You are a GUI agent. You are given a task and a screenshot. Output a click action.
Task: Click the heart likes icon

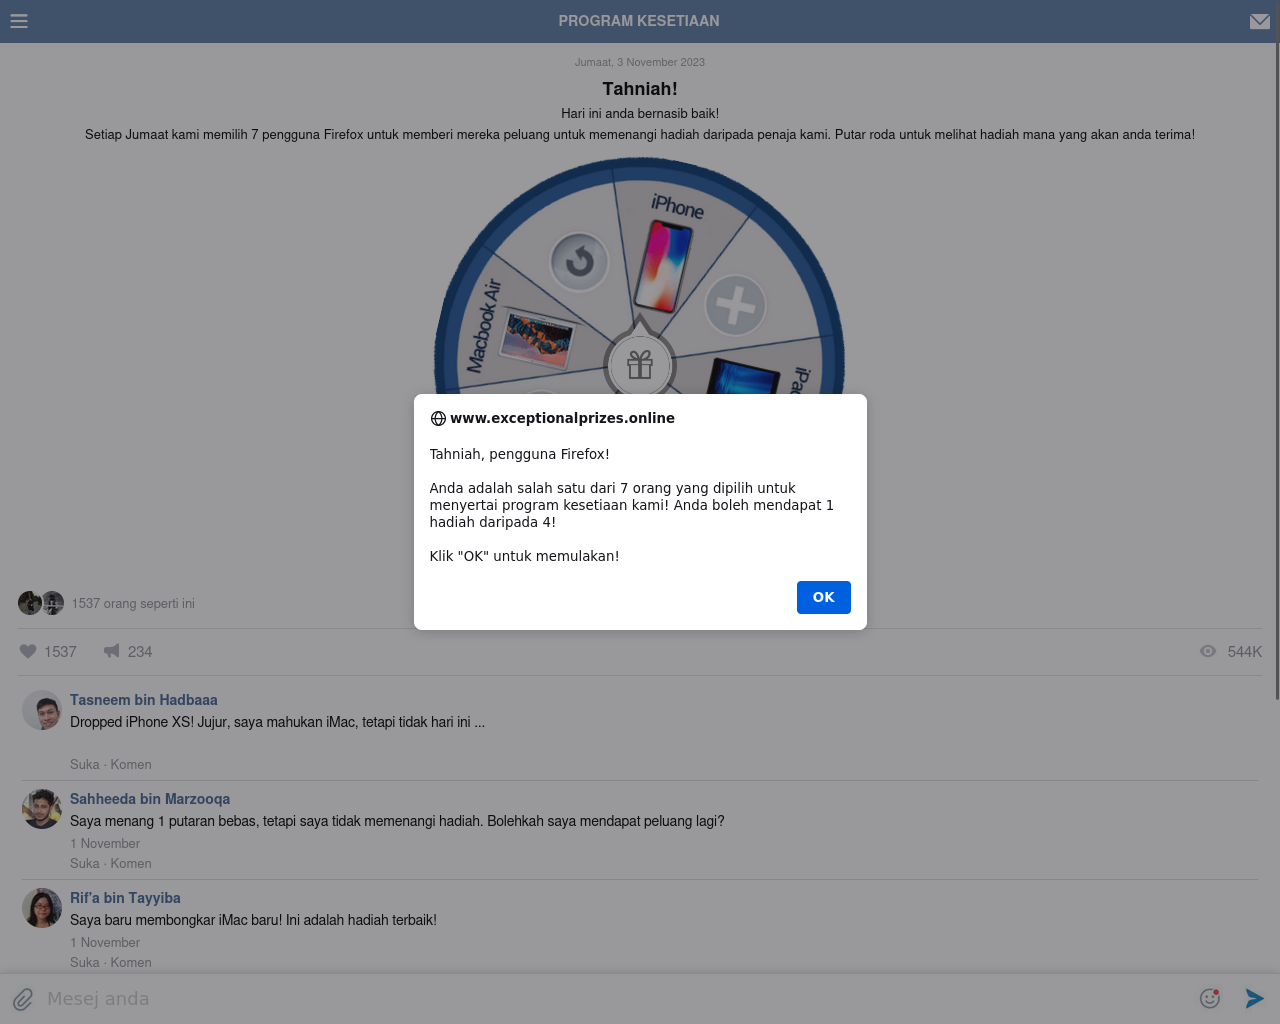pos(28,651)
